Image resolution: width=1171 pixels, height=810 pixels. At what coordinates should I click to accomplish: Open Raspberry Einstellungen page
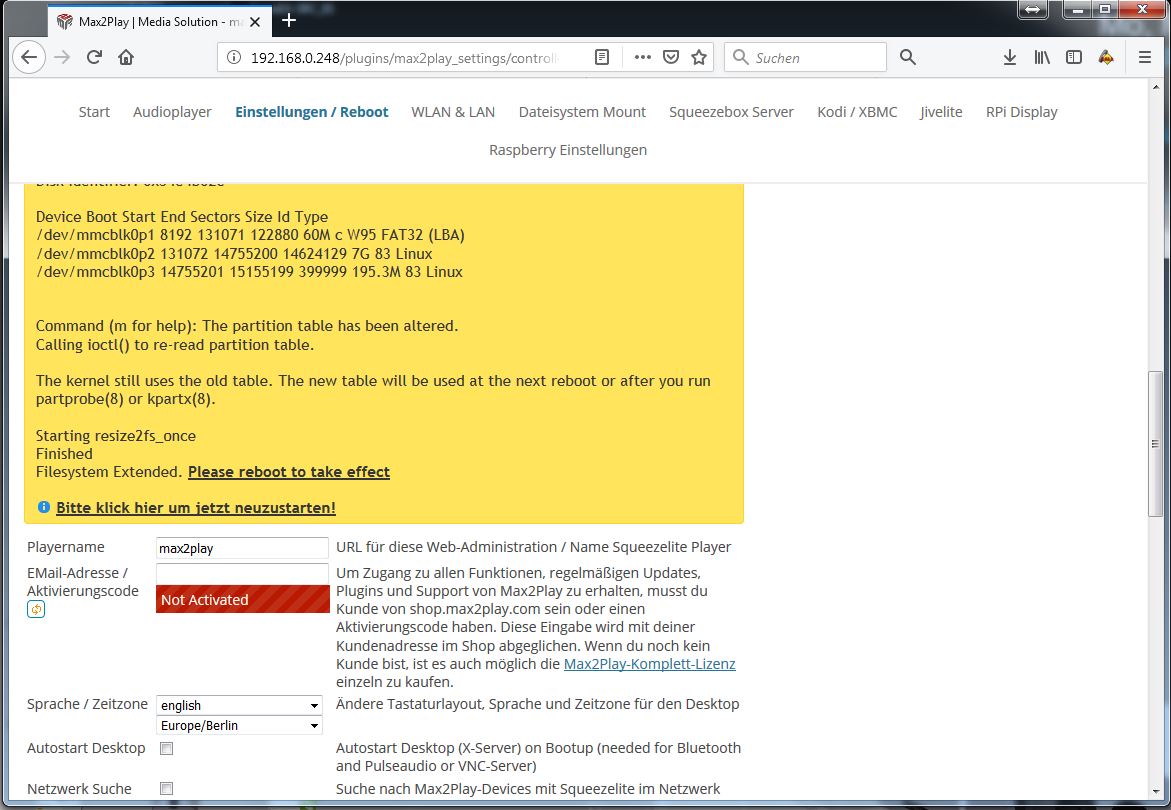click(x=568, y=150)
